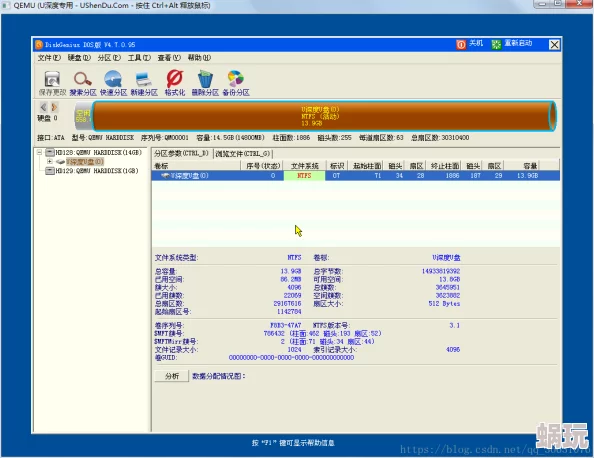Click the 关机 shutdown icon
Image resolution: width=594 pixels, height=458 pixels.
[x=461, y=45]
